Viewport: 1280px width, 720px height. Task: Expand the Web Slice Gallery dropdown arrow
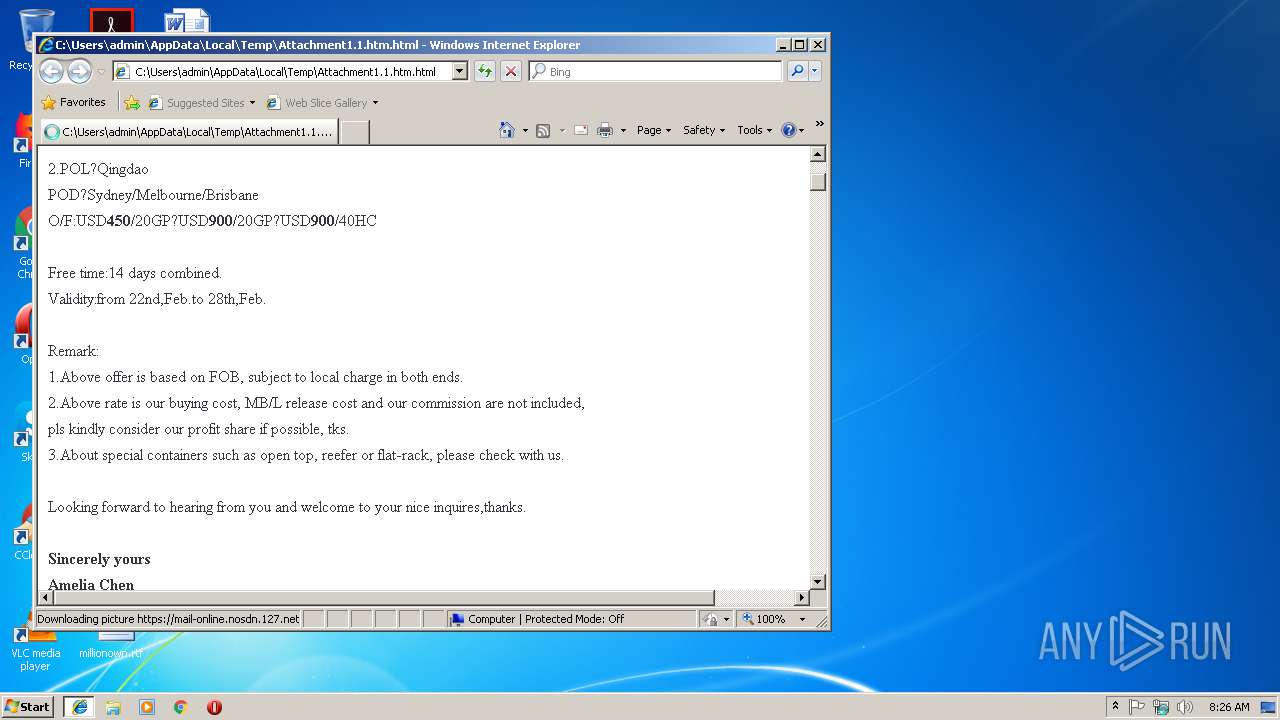pyautogui.click(x=375, y=102)
